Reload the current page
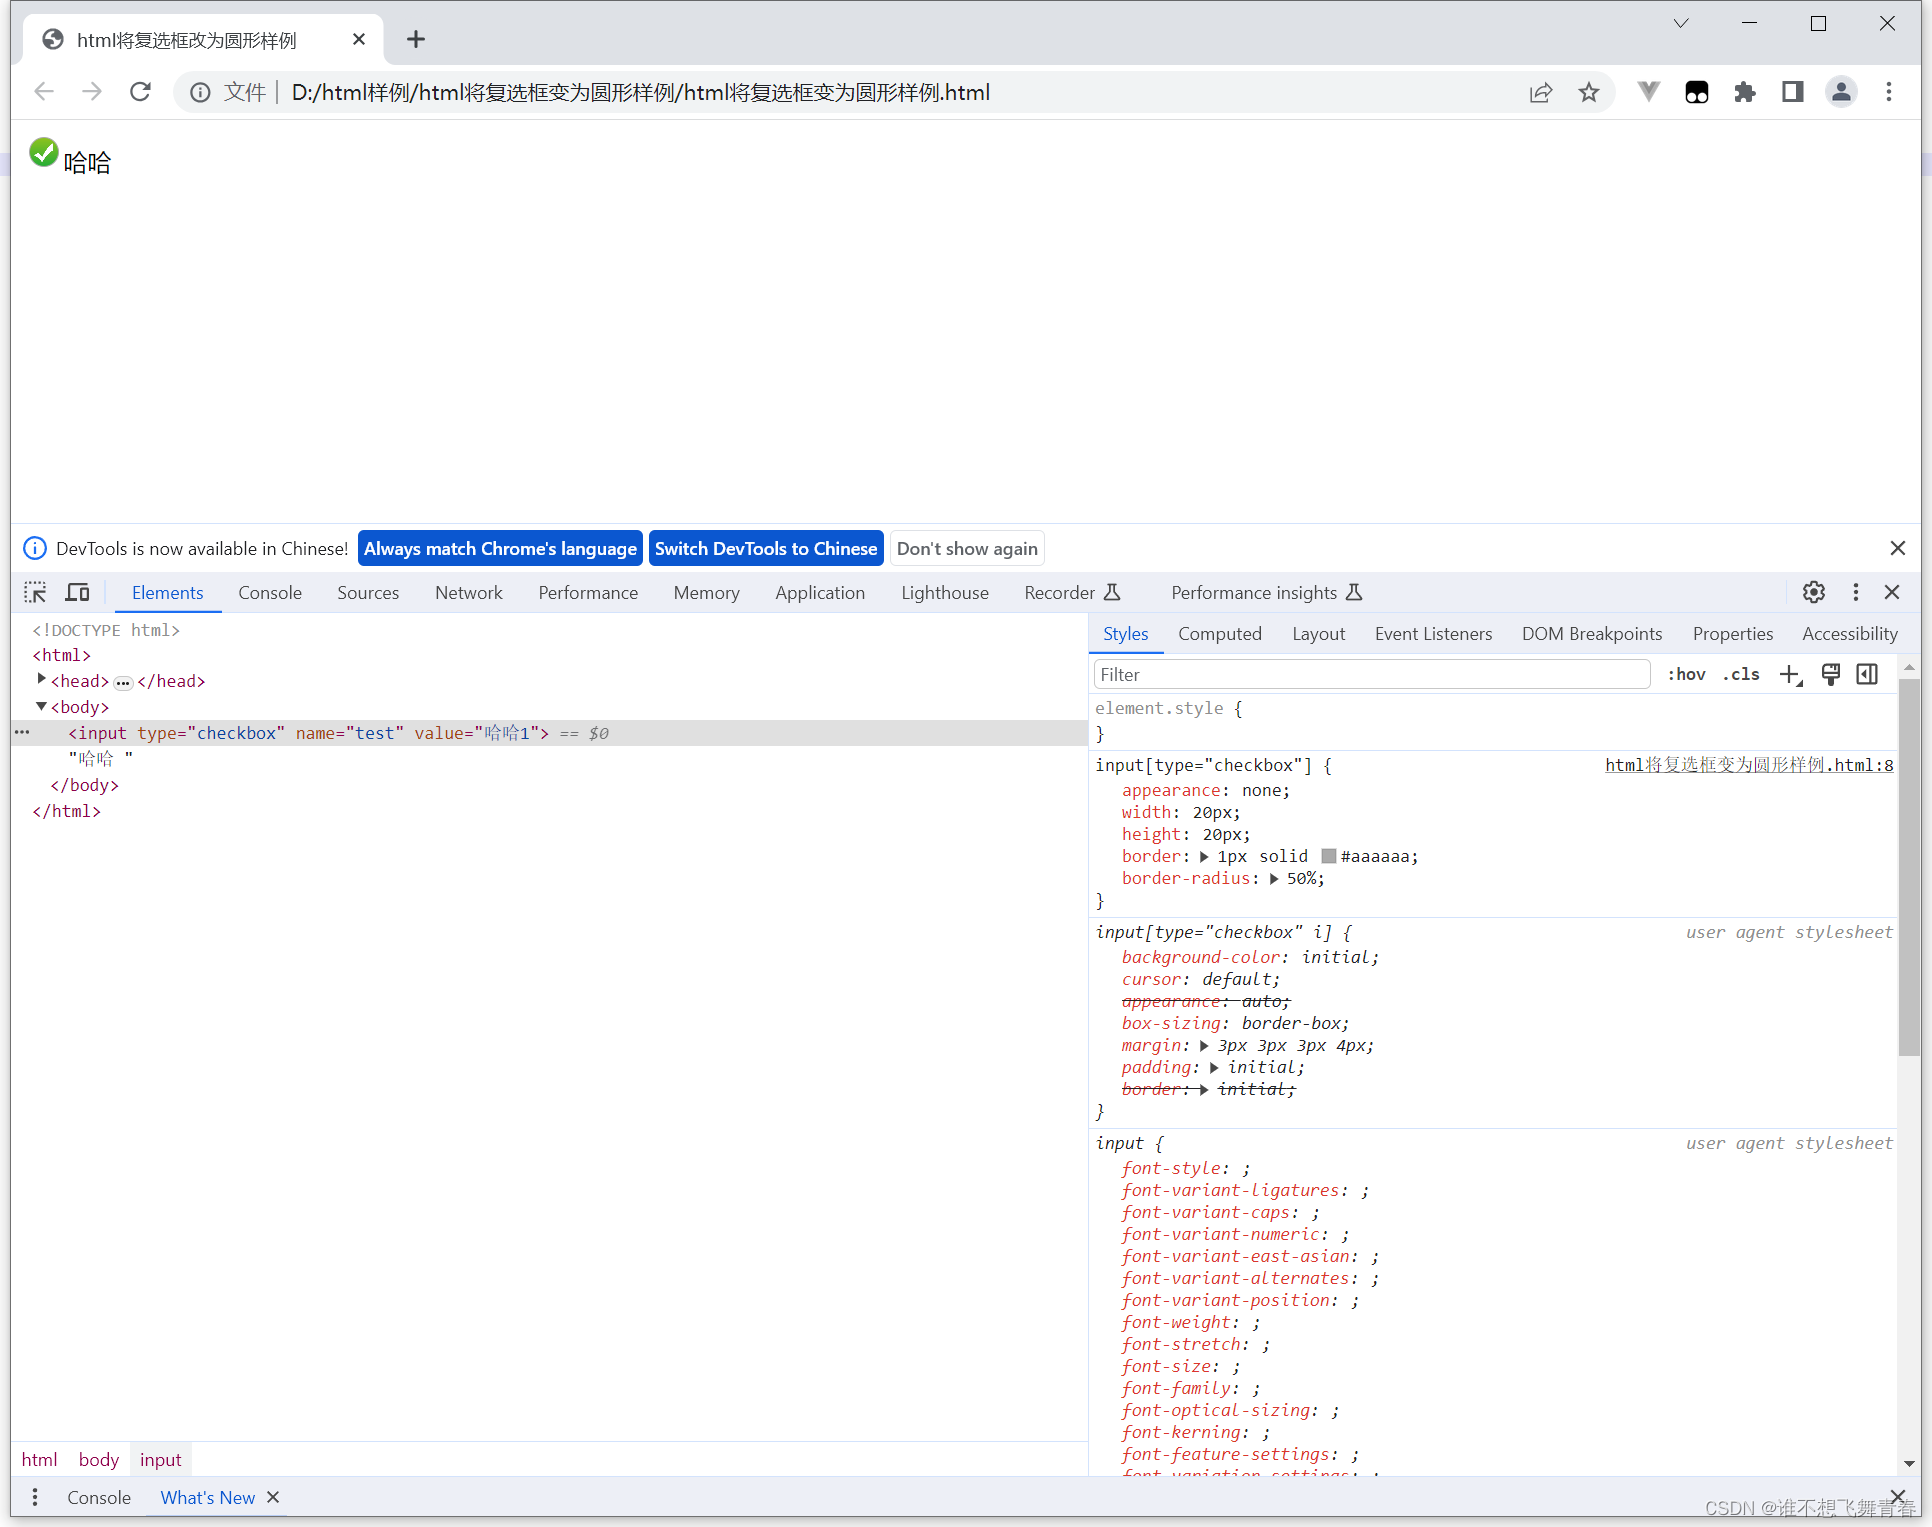1932x1527 pixels. [141, 92]
